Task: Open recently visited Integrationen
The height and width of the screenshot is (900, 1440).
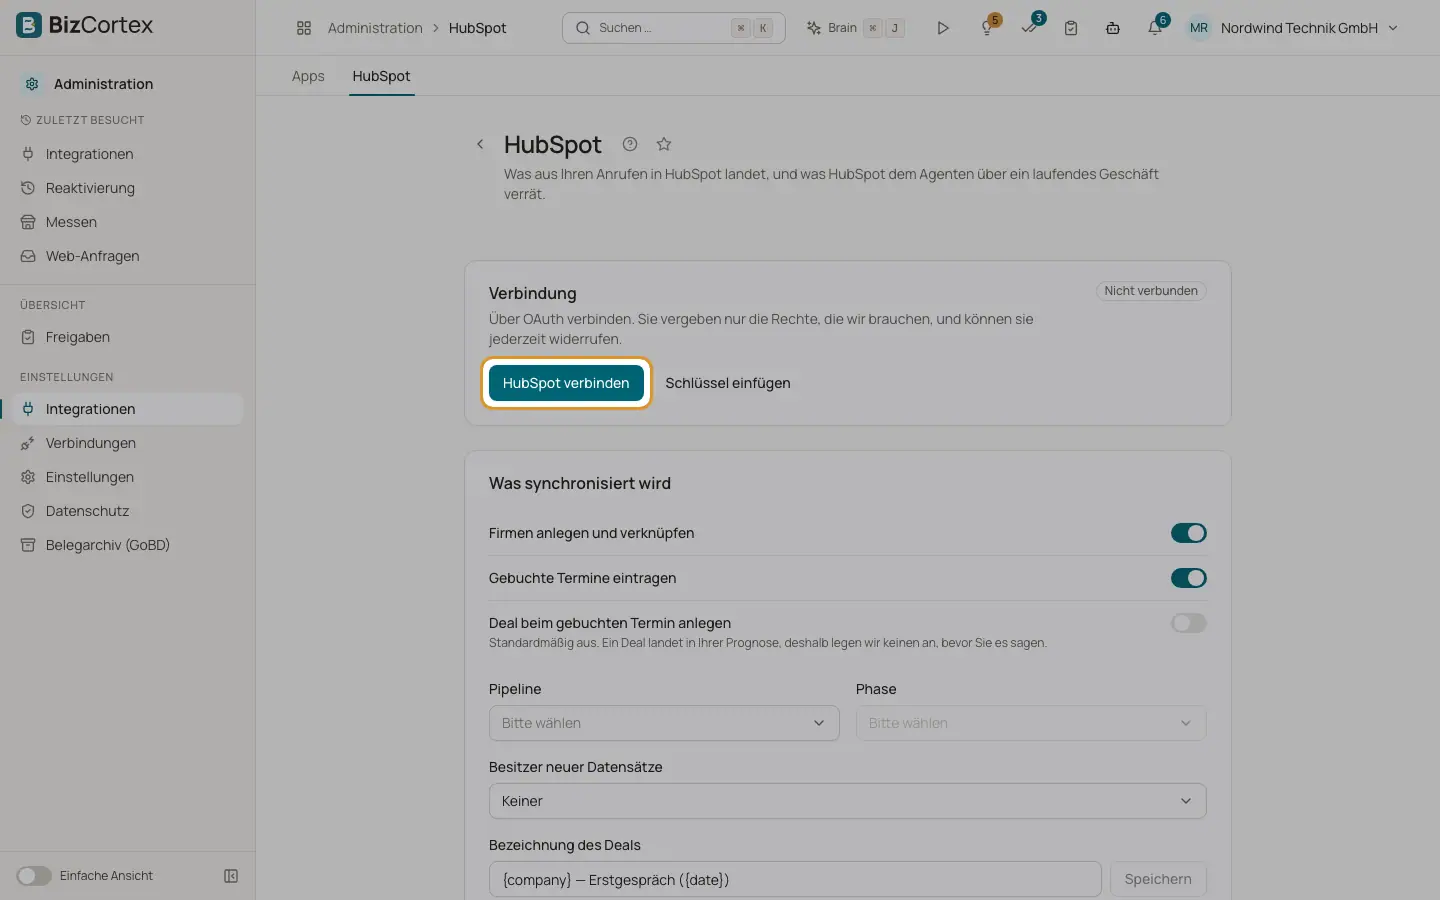Action: 128,154
